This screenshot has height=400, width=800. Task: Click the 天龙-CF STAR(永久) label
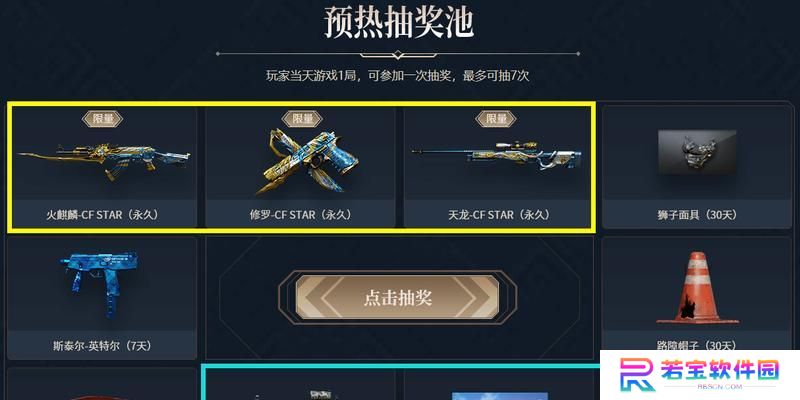[499, 215]
